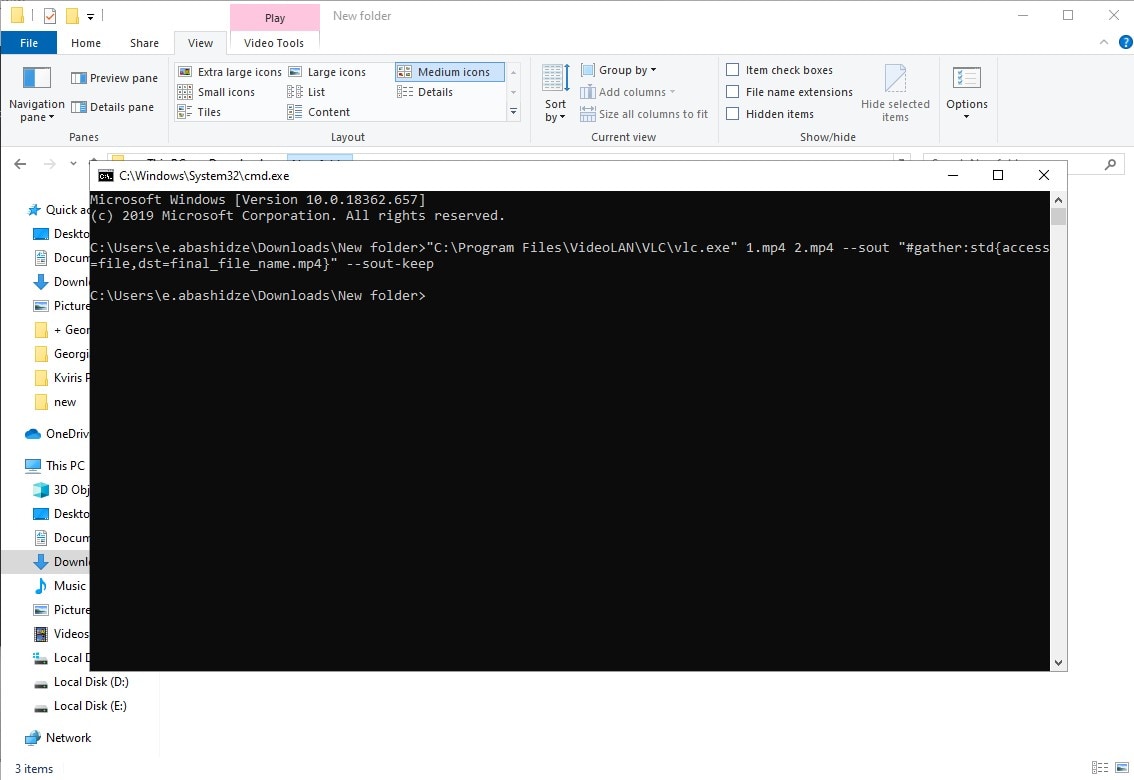The image size is (1134, 780).
Task: Open the Video Tools tab
Action: [273, 43]
